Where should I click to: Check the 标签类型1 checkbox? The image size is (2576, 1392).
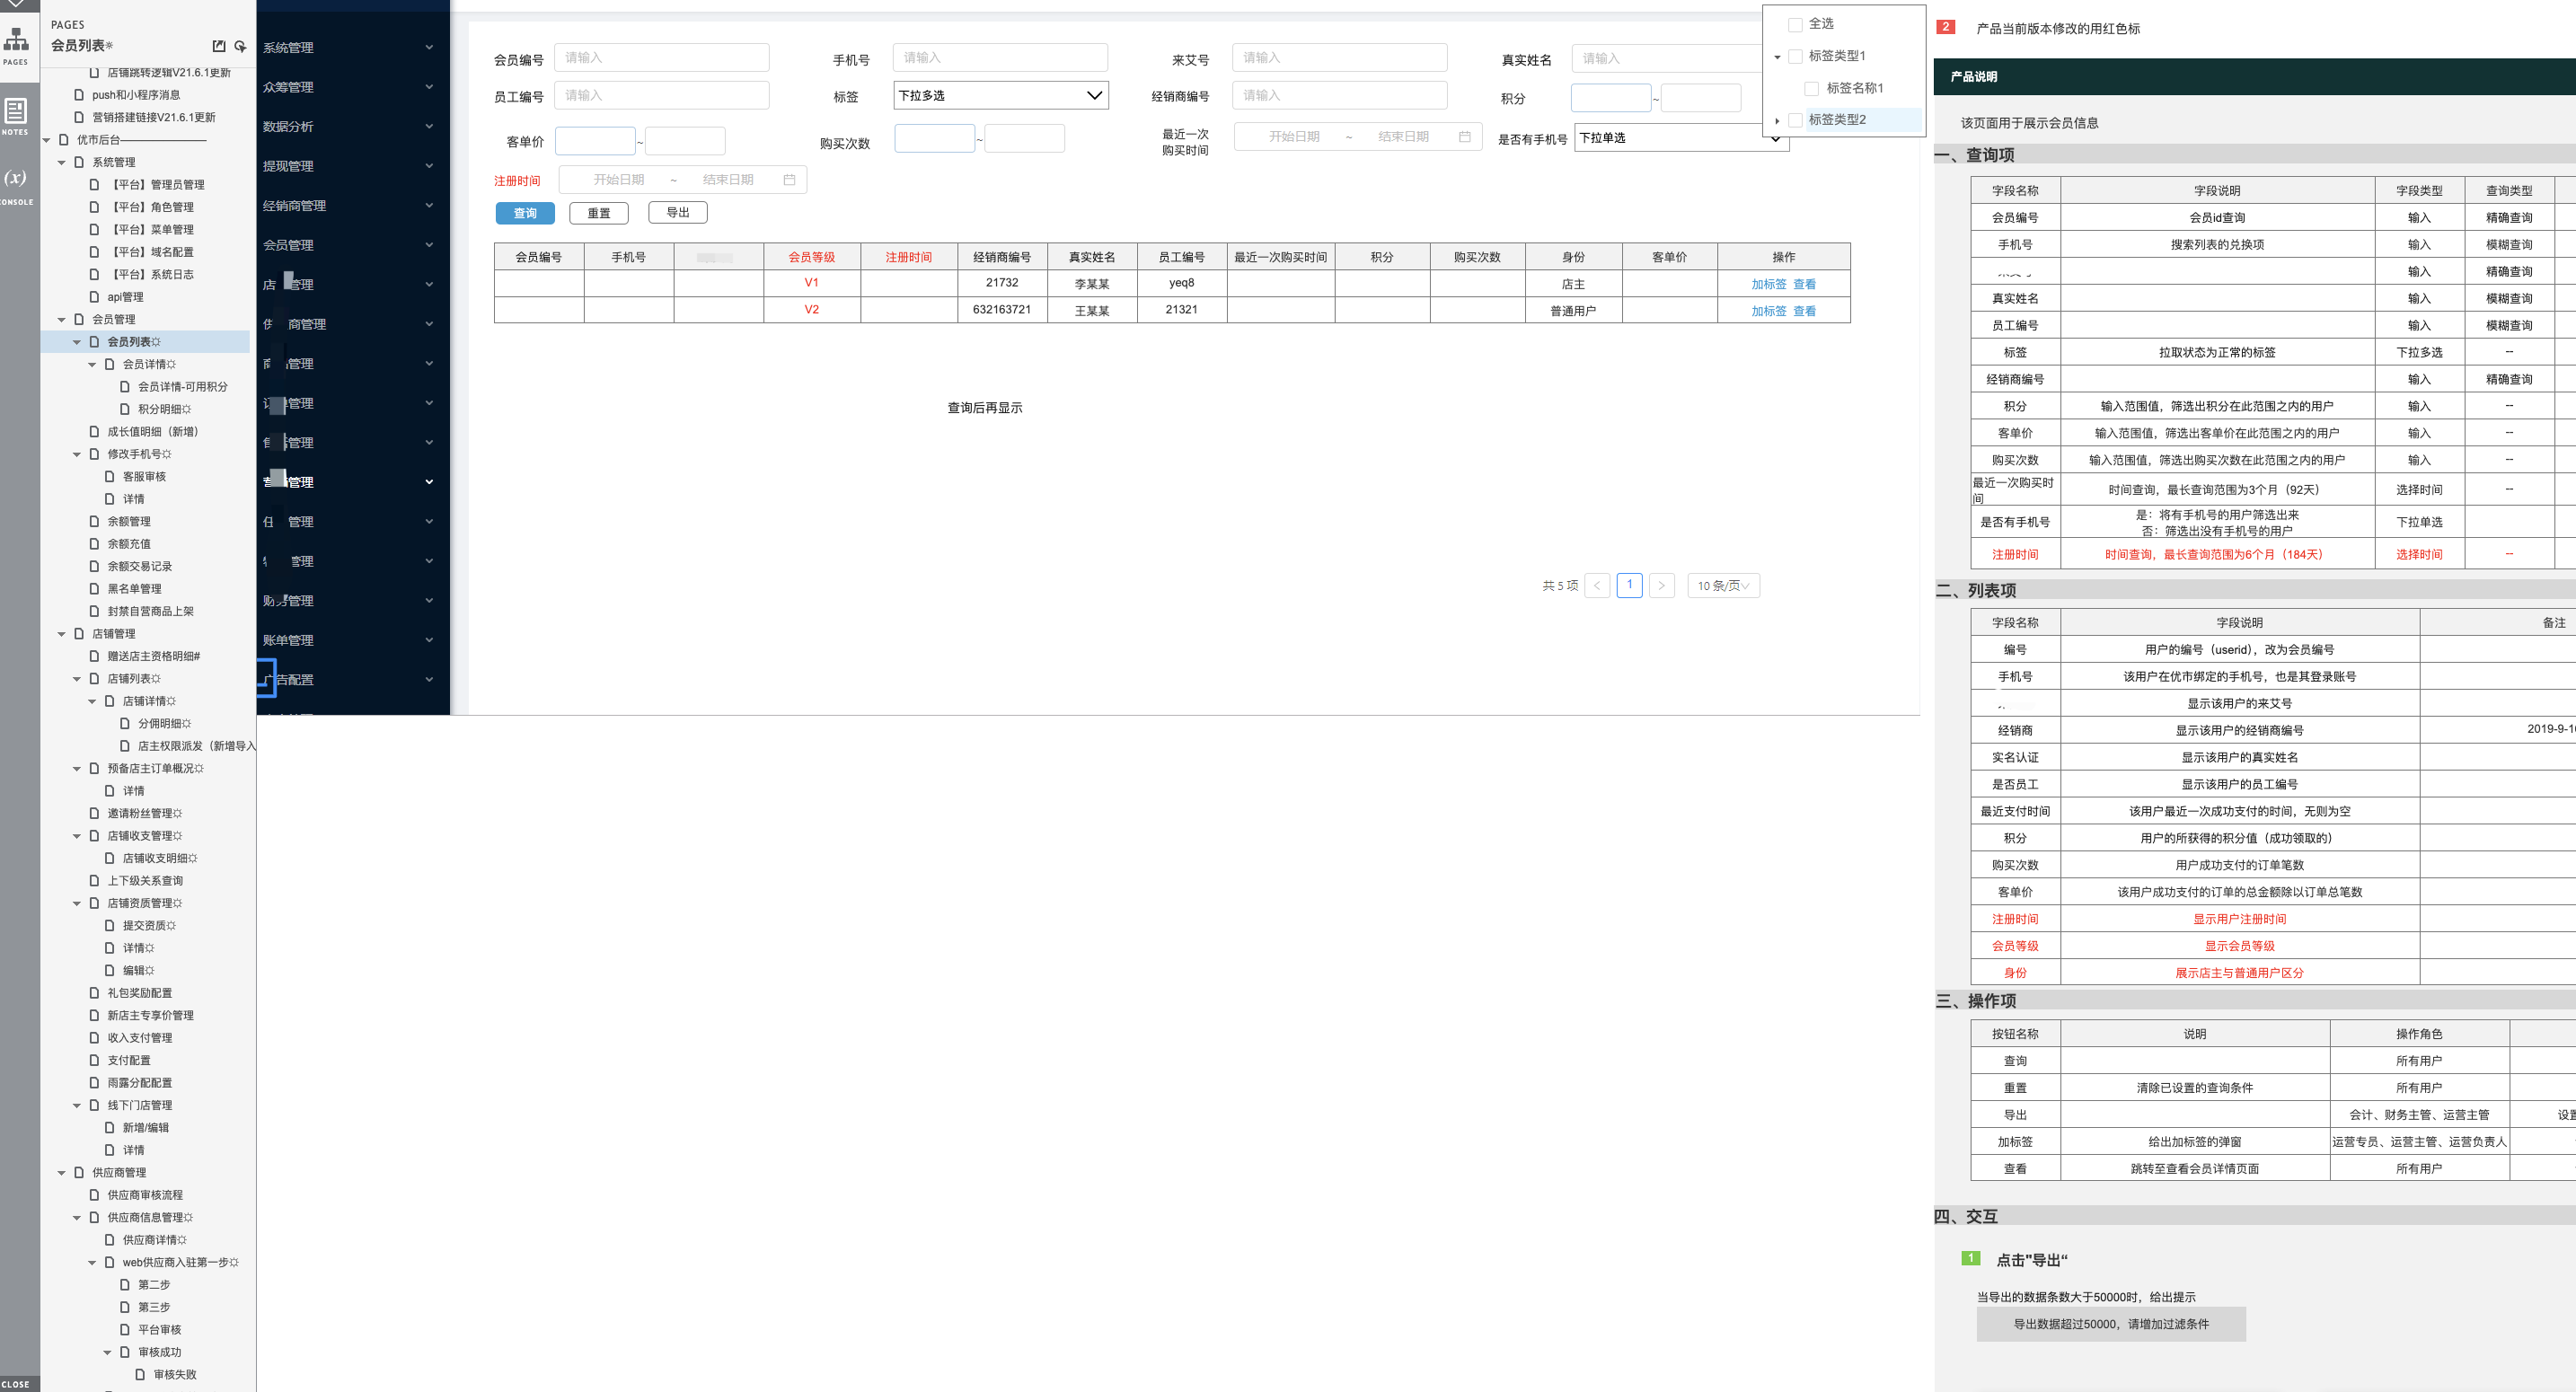1795,56
